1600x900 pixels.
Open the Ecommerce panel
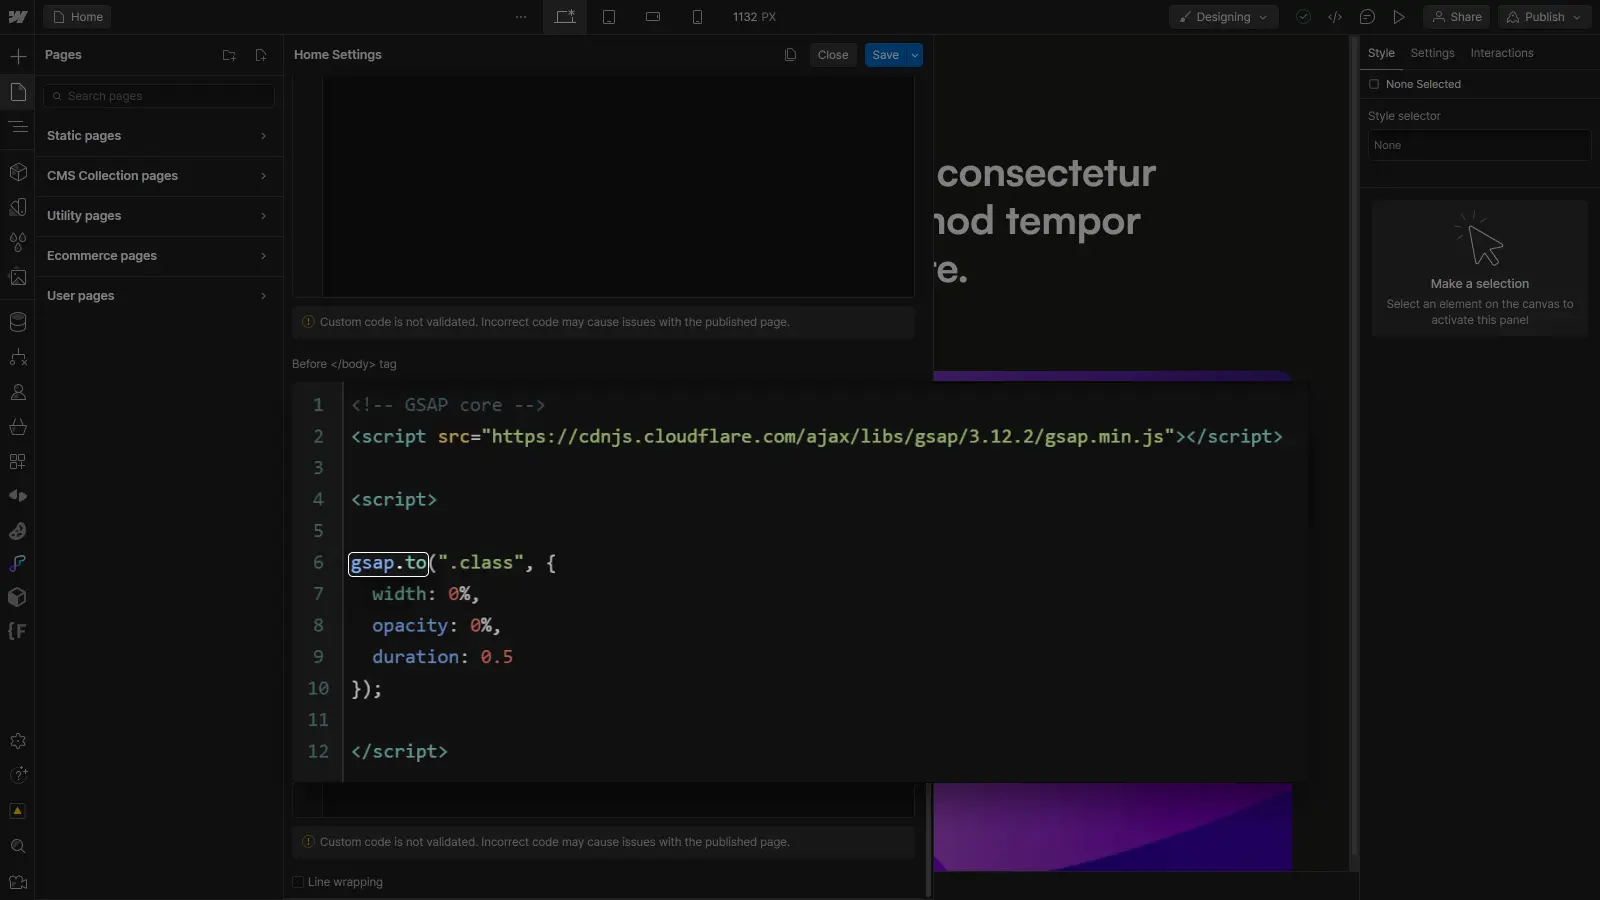pos(18,427)
